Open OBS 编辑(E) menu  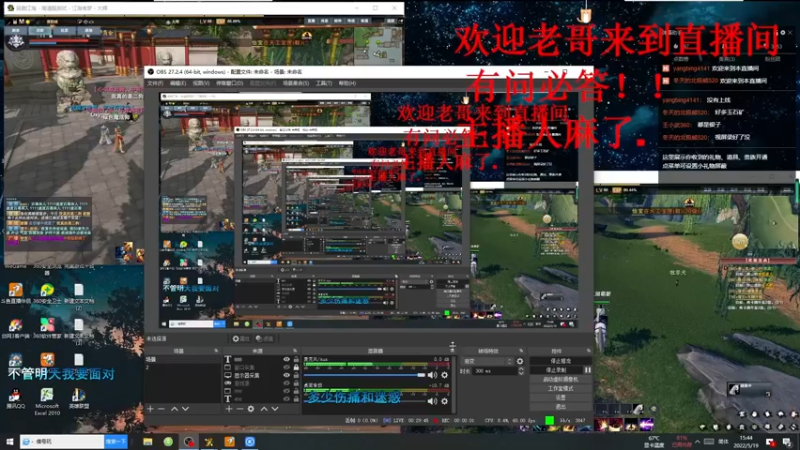[178, 83]
